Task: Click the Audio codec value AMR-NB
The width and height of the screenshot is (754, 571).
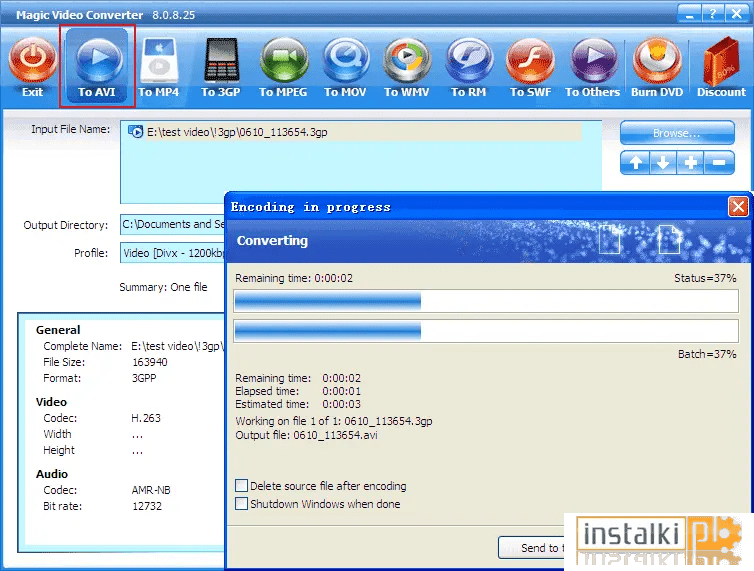Action: [x=151, y=490]
